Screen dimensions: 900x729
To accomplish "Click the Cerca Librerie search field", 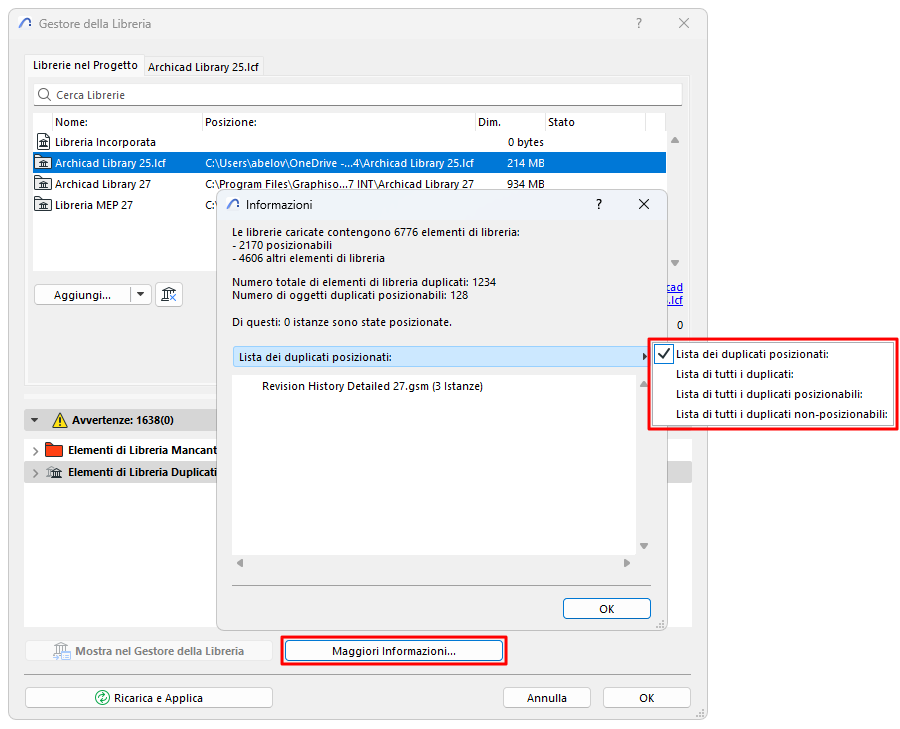I will tap(358, 95).
